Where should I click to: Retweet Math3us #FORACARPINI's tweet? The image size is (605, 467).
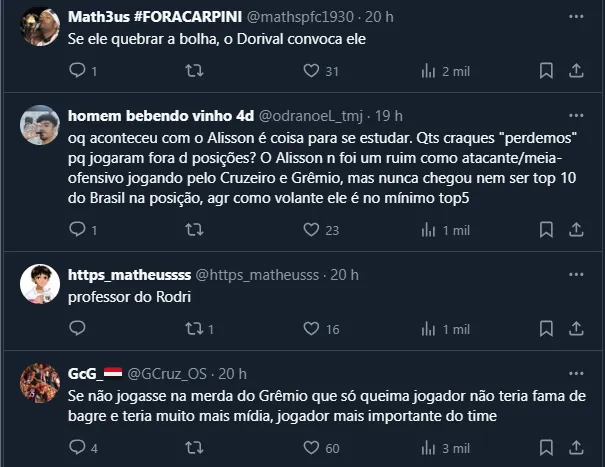195,71
